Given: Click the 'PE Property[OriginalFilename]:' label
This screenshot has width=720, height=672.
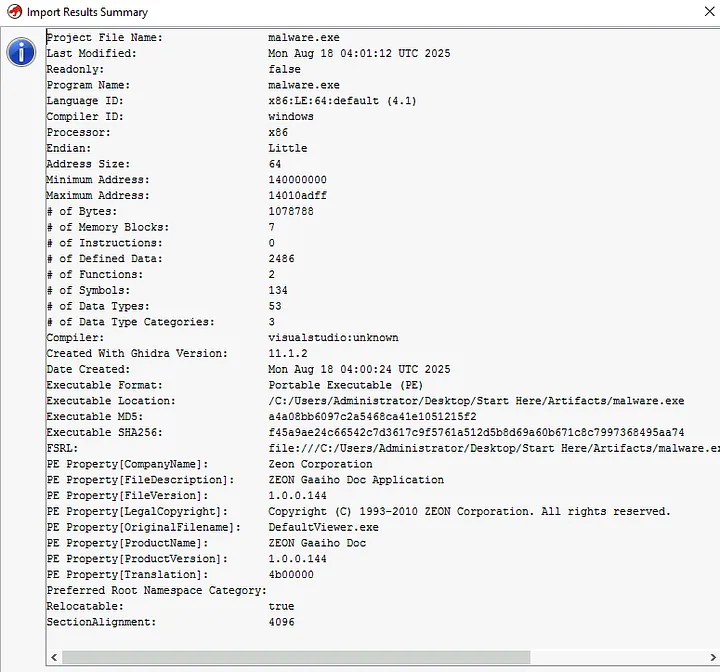Looking at the screenshot, I should tap(144, 527).
